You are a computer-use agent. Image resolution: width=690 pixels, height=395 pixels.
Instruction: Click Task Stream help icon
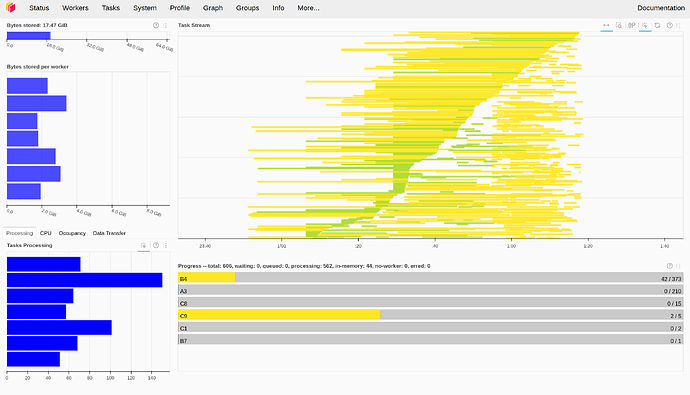[669, 26]
